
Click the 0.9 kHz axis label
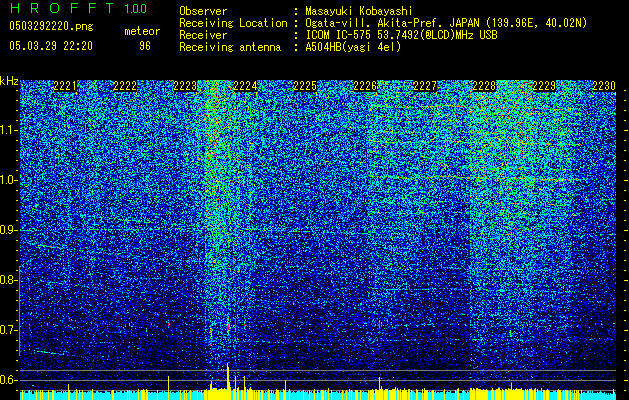click(x=9, y=230)
